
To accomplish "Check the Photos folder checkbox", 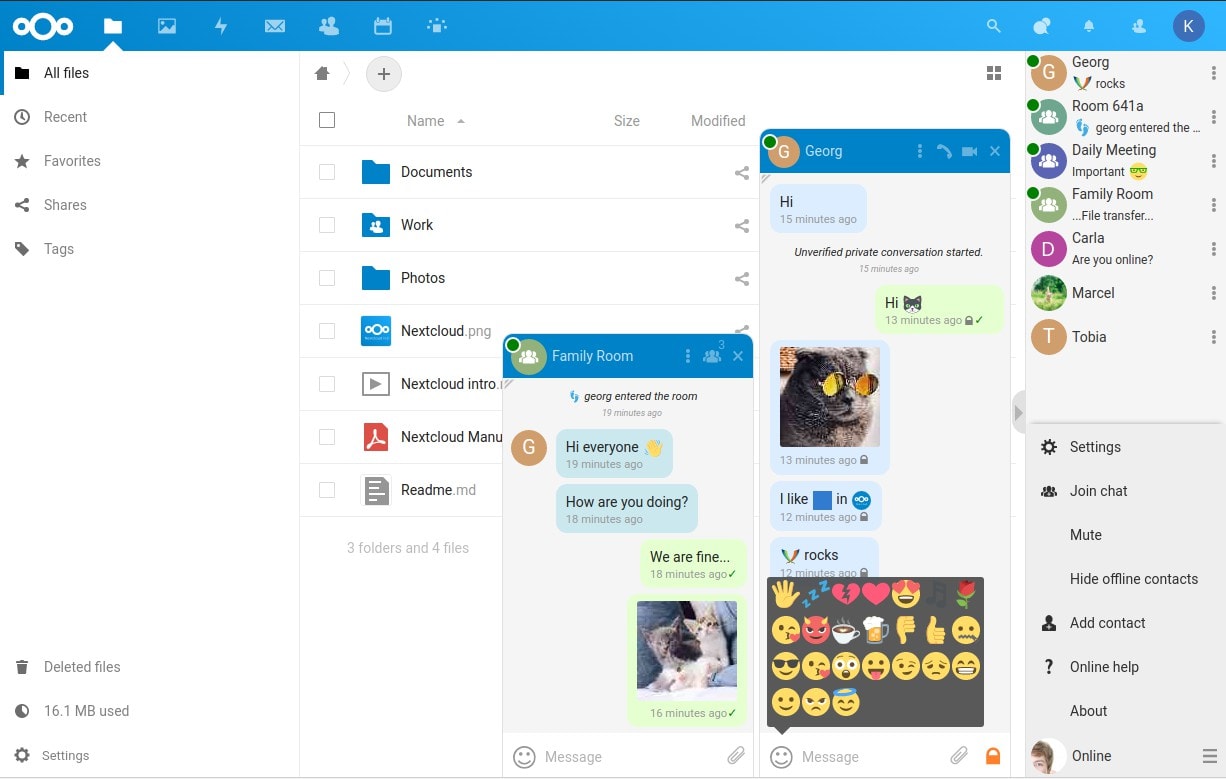I will tap(327, 278).
